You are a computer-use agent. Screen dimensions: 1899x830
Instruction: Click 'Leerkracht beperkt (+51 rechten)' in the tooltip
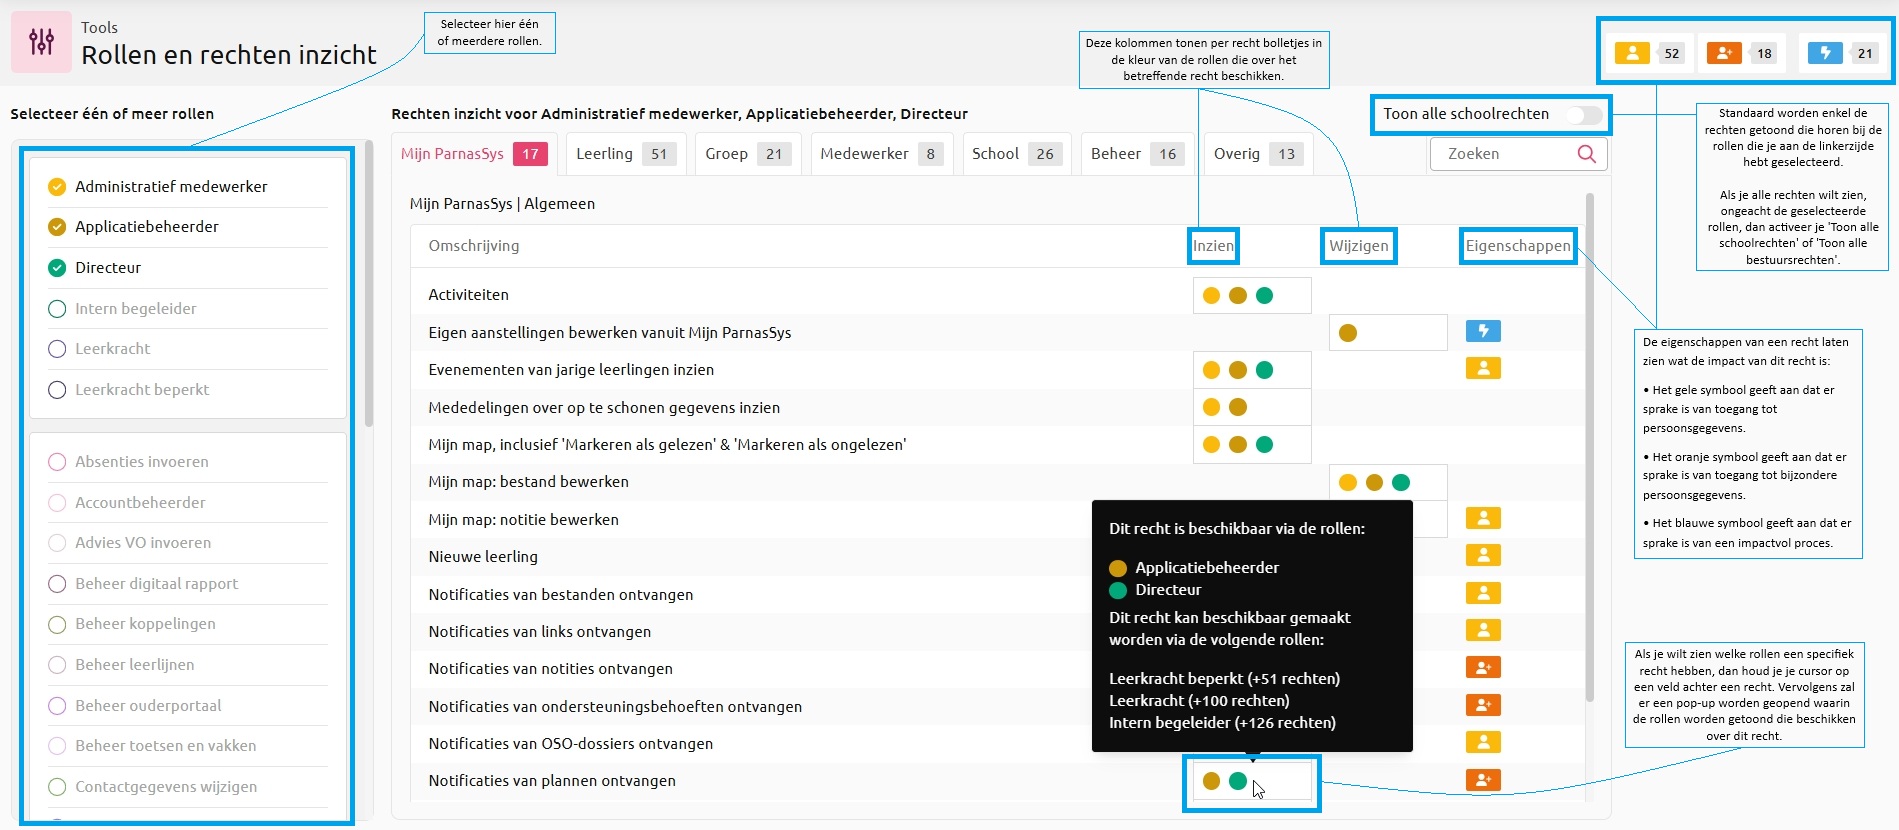tap(1224, 679)
